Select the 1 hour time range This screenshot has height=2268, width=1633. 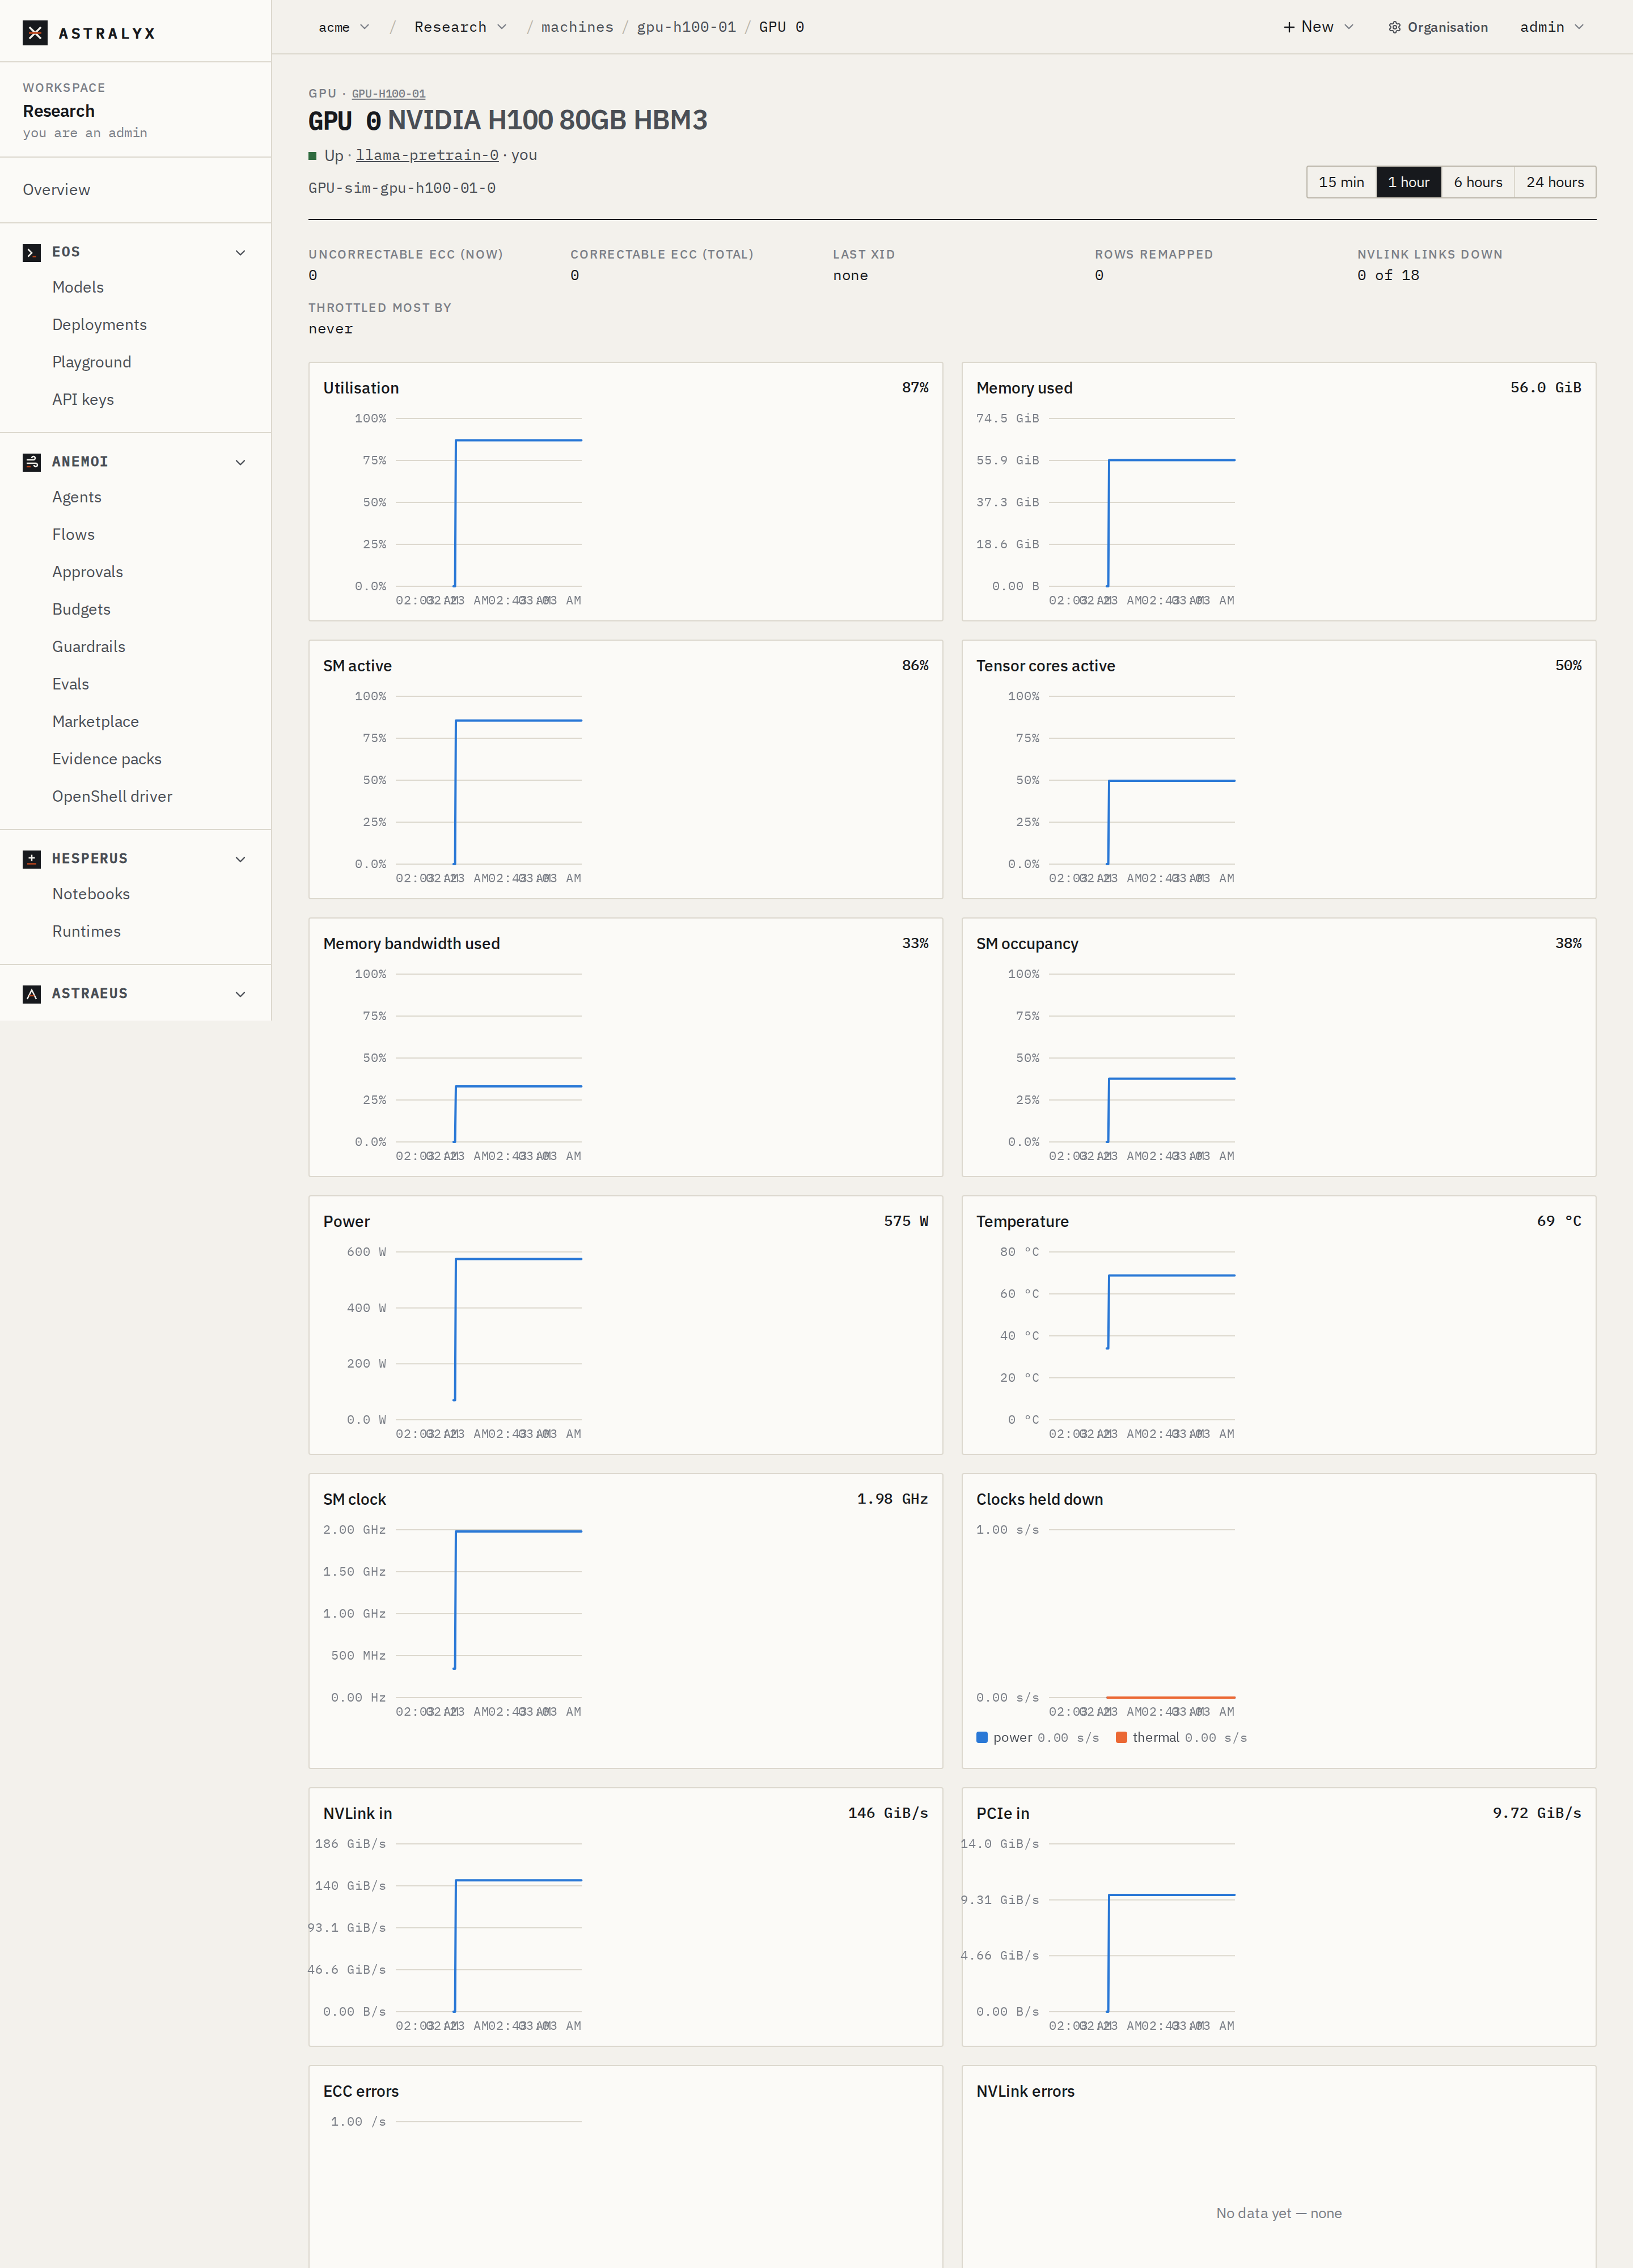point(1408,182)
